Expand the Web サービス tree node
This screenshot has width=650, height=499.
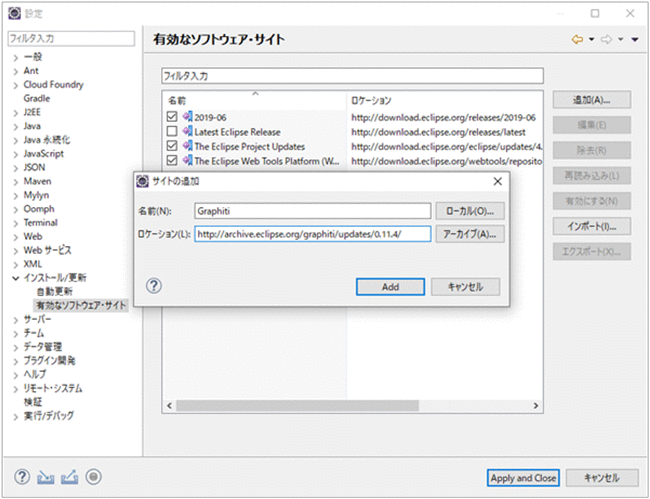(x=16, y=251)
